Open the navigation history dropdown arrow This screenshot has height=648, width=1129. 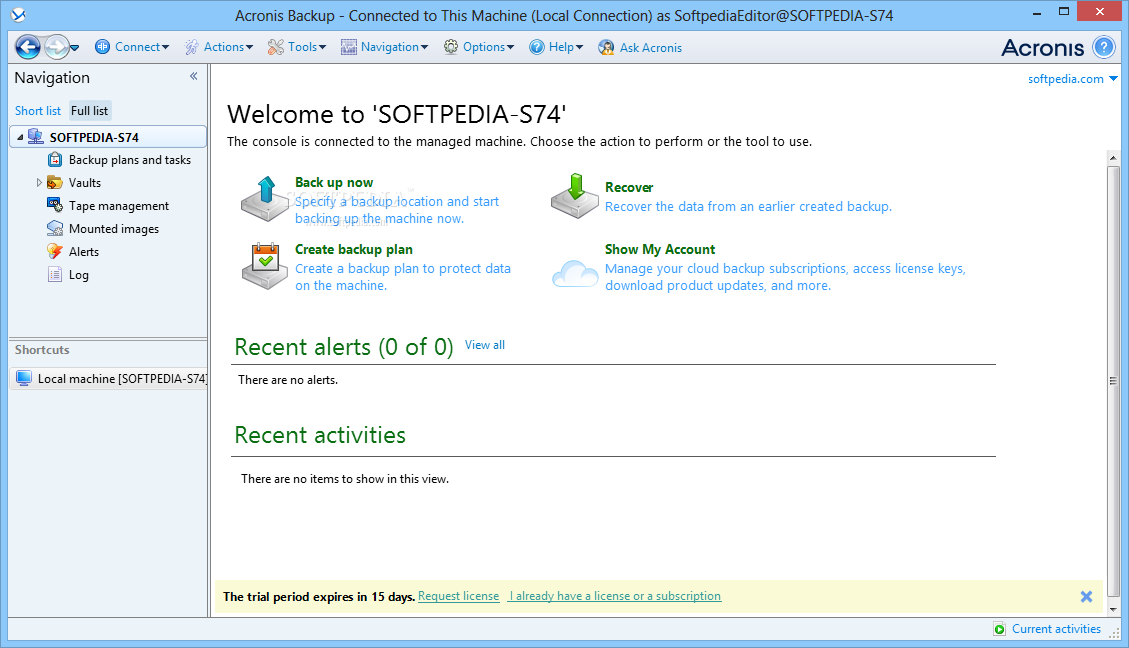75,48
